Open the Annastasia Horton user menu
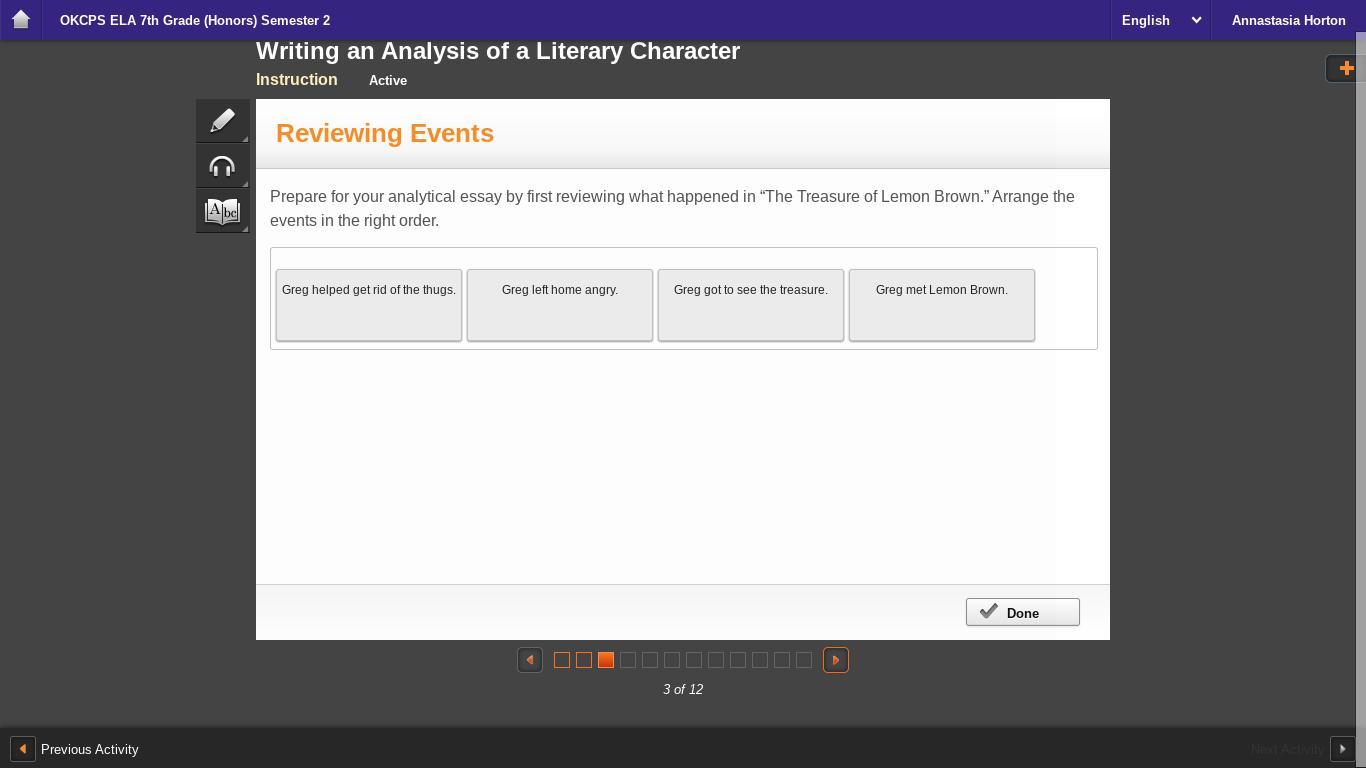Image resolution: width=1366 pixels, height=768 pixels. 1288,20
